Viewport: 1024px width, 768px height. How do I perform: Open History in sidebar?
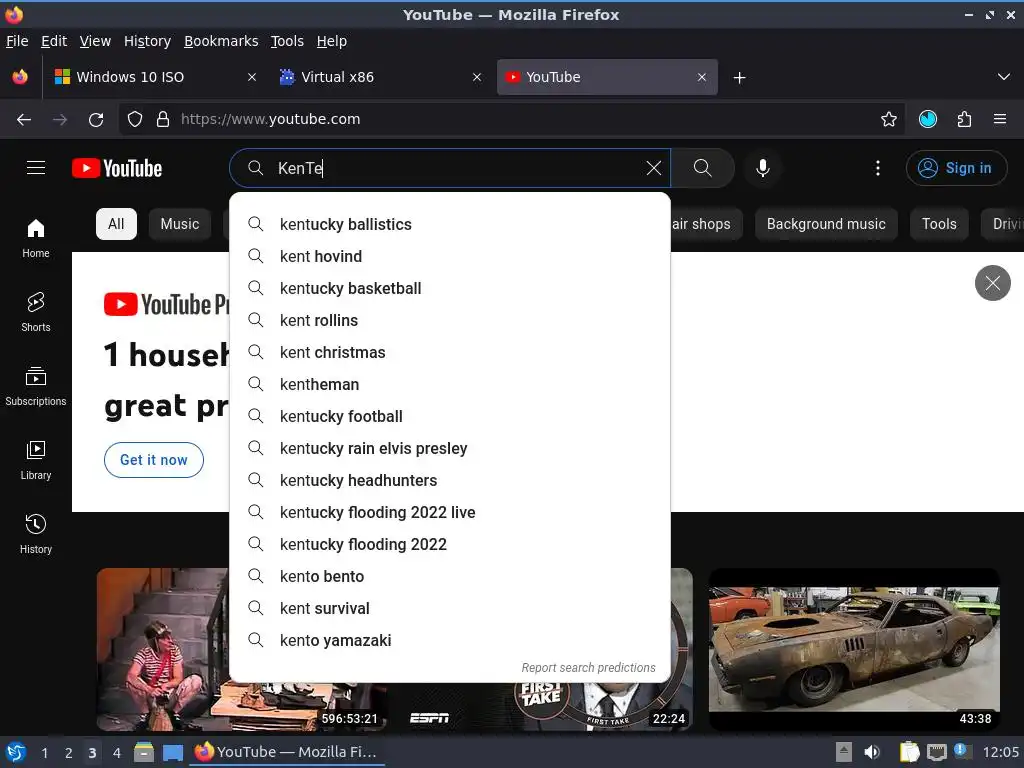pyautogui.click(x=35, y=534)
